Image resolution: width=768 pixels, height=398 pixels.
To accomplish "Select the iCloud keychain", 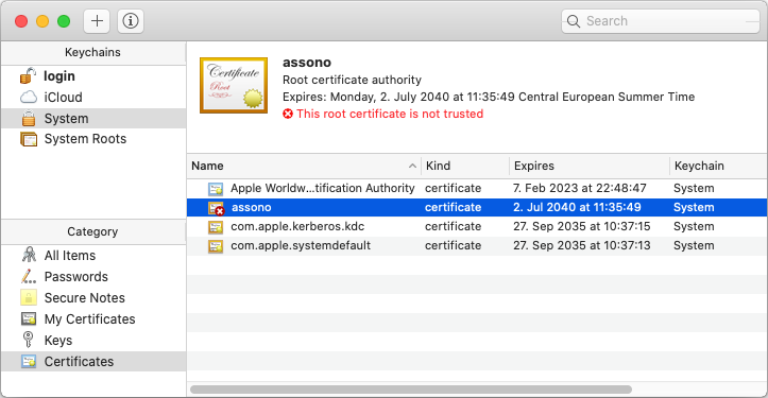I will [94, 97].
